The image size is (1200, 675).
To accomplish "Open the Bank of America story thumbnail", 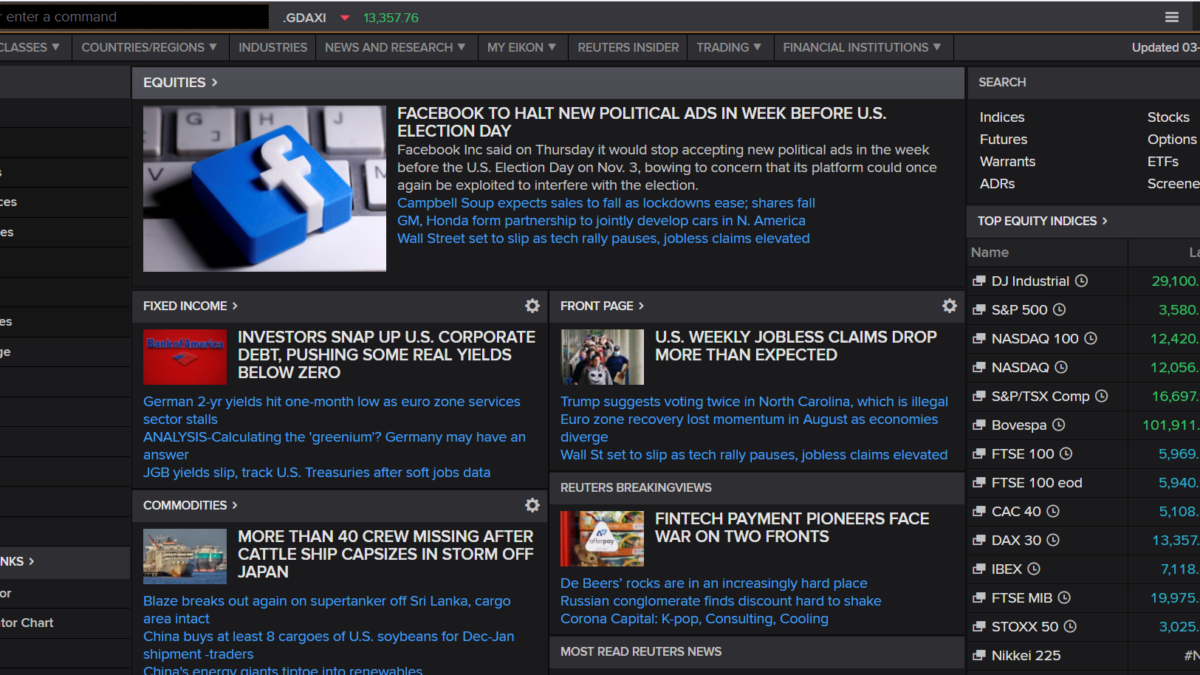I will pos(185,357).
